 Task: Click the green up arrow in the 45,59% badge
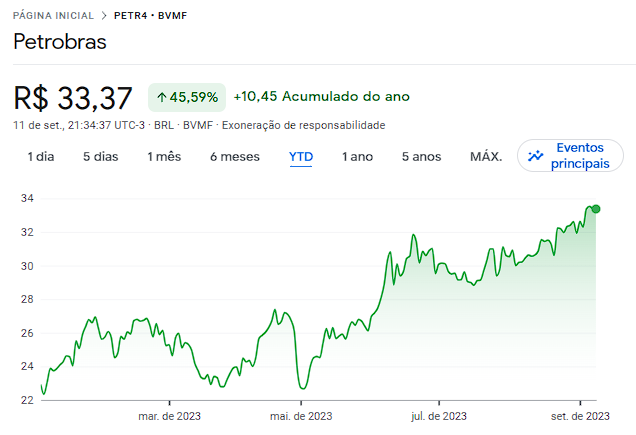click(x=161, y=97)
